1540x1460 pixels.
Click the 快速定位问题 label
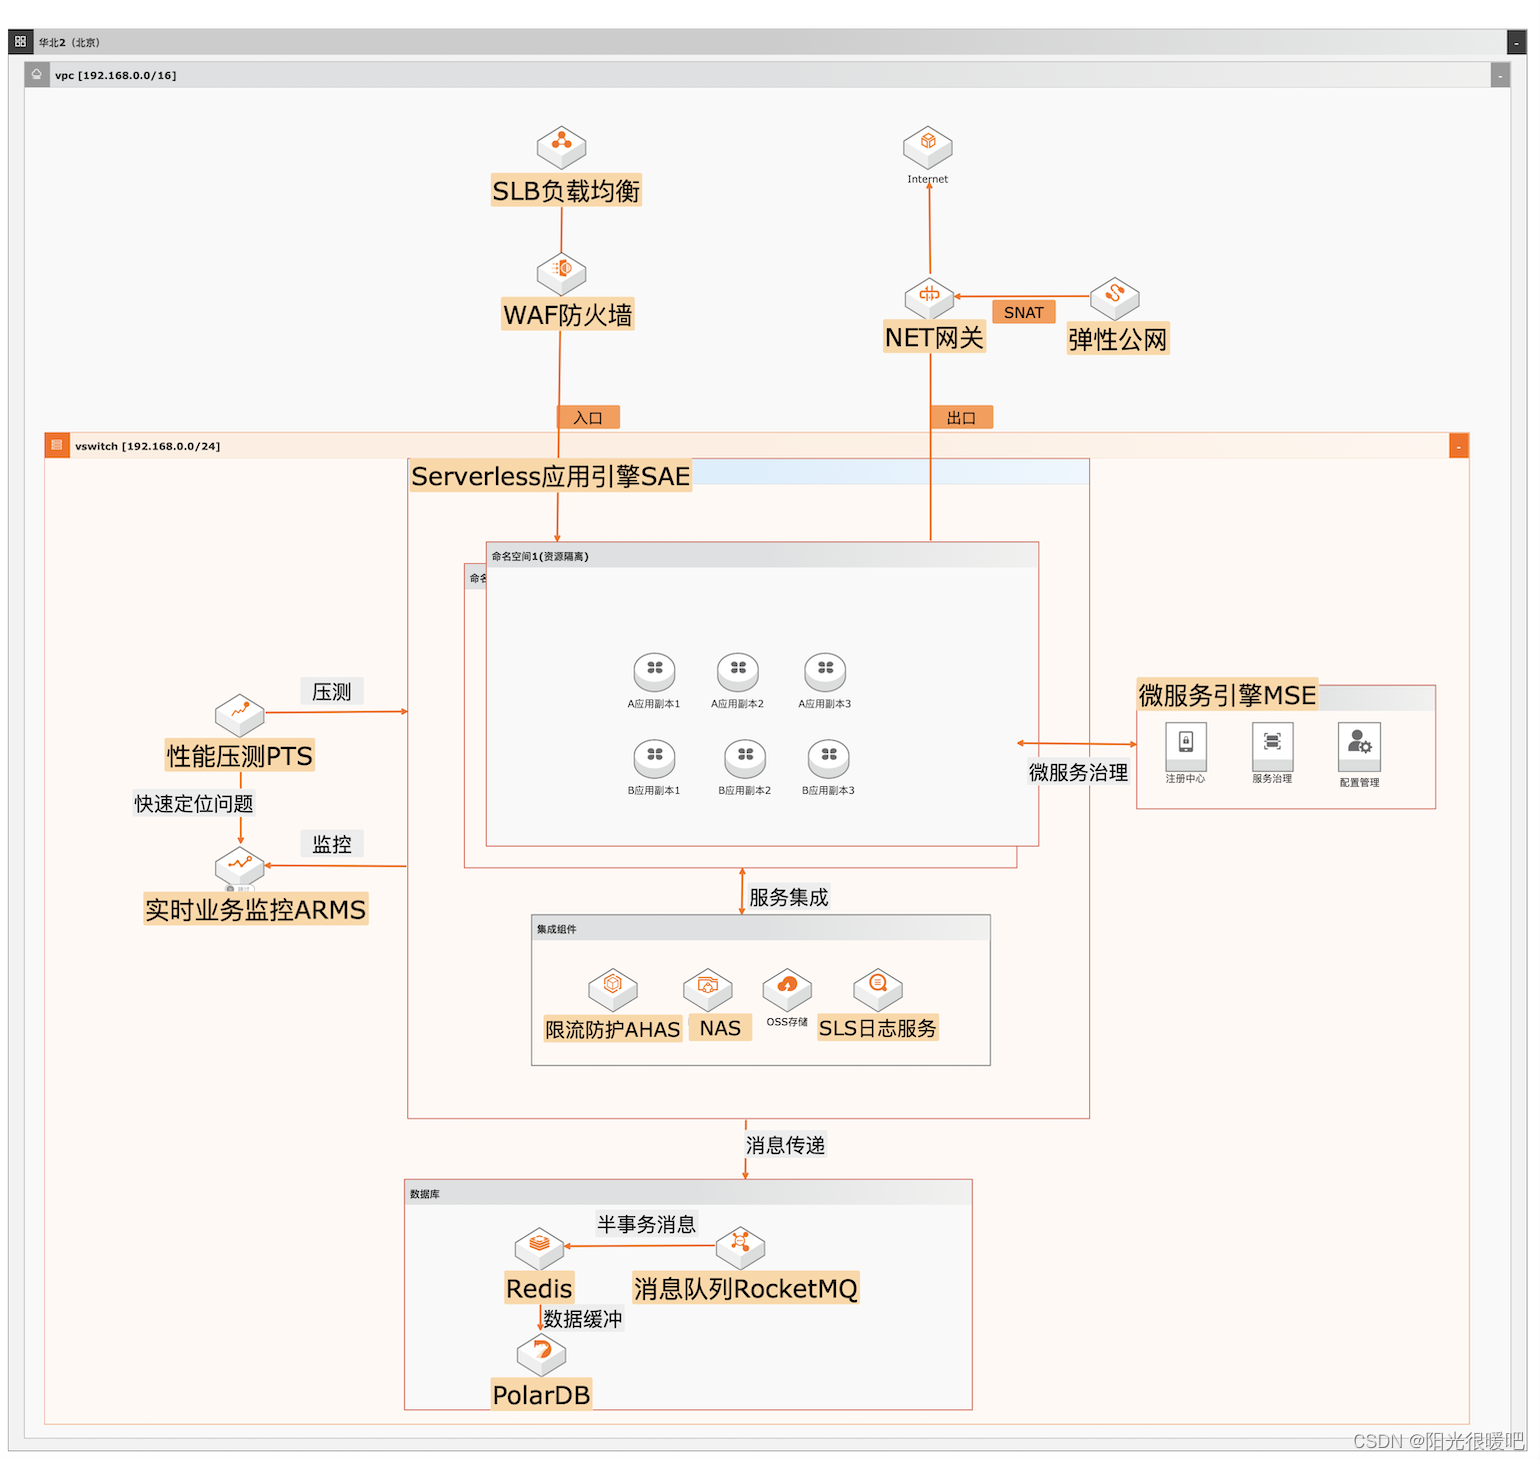(x=194, y=803)
